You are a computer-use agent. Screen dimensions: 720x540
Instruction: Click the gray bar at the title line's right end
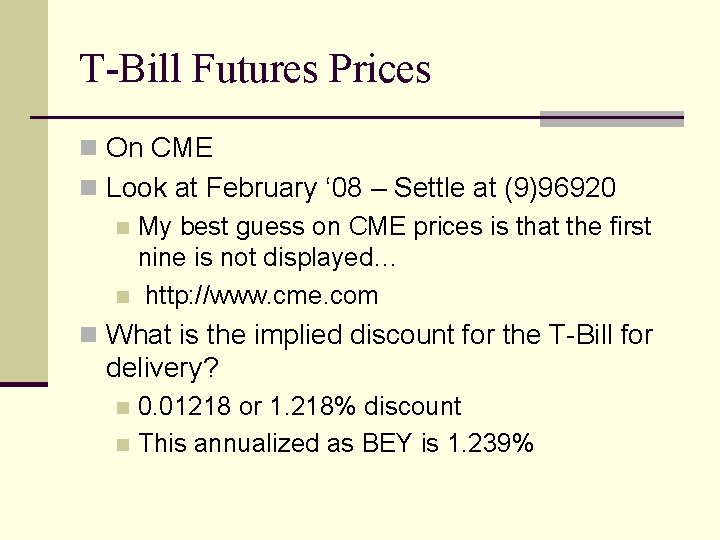tap(611, 119)
